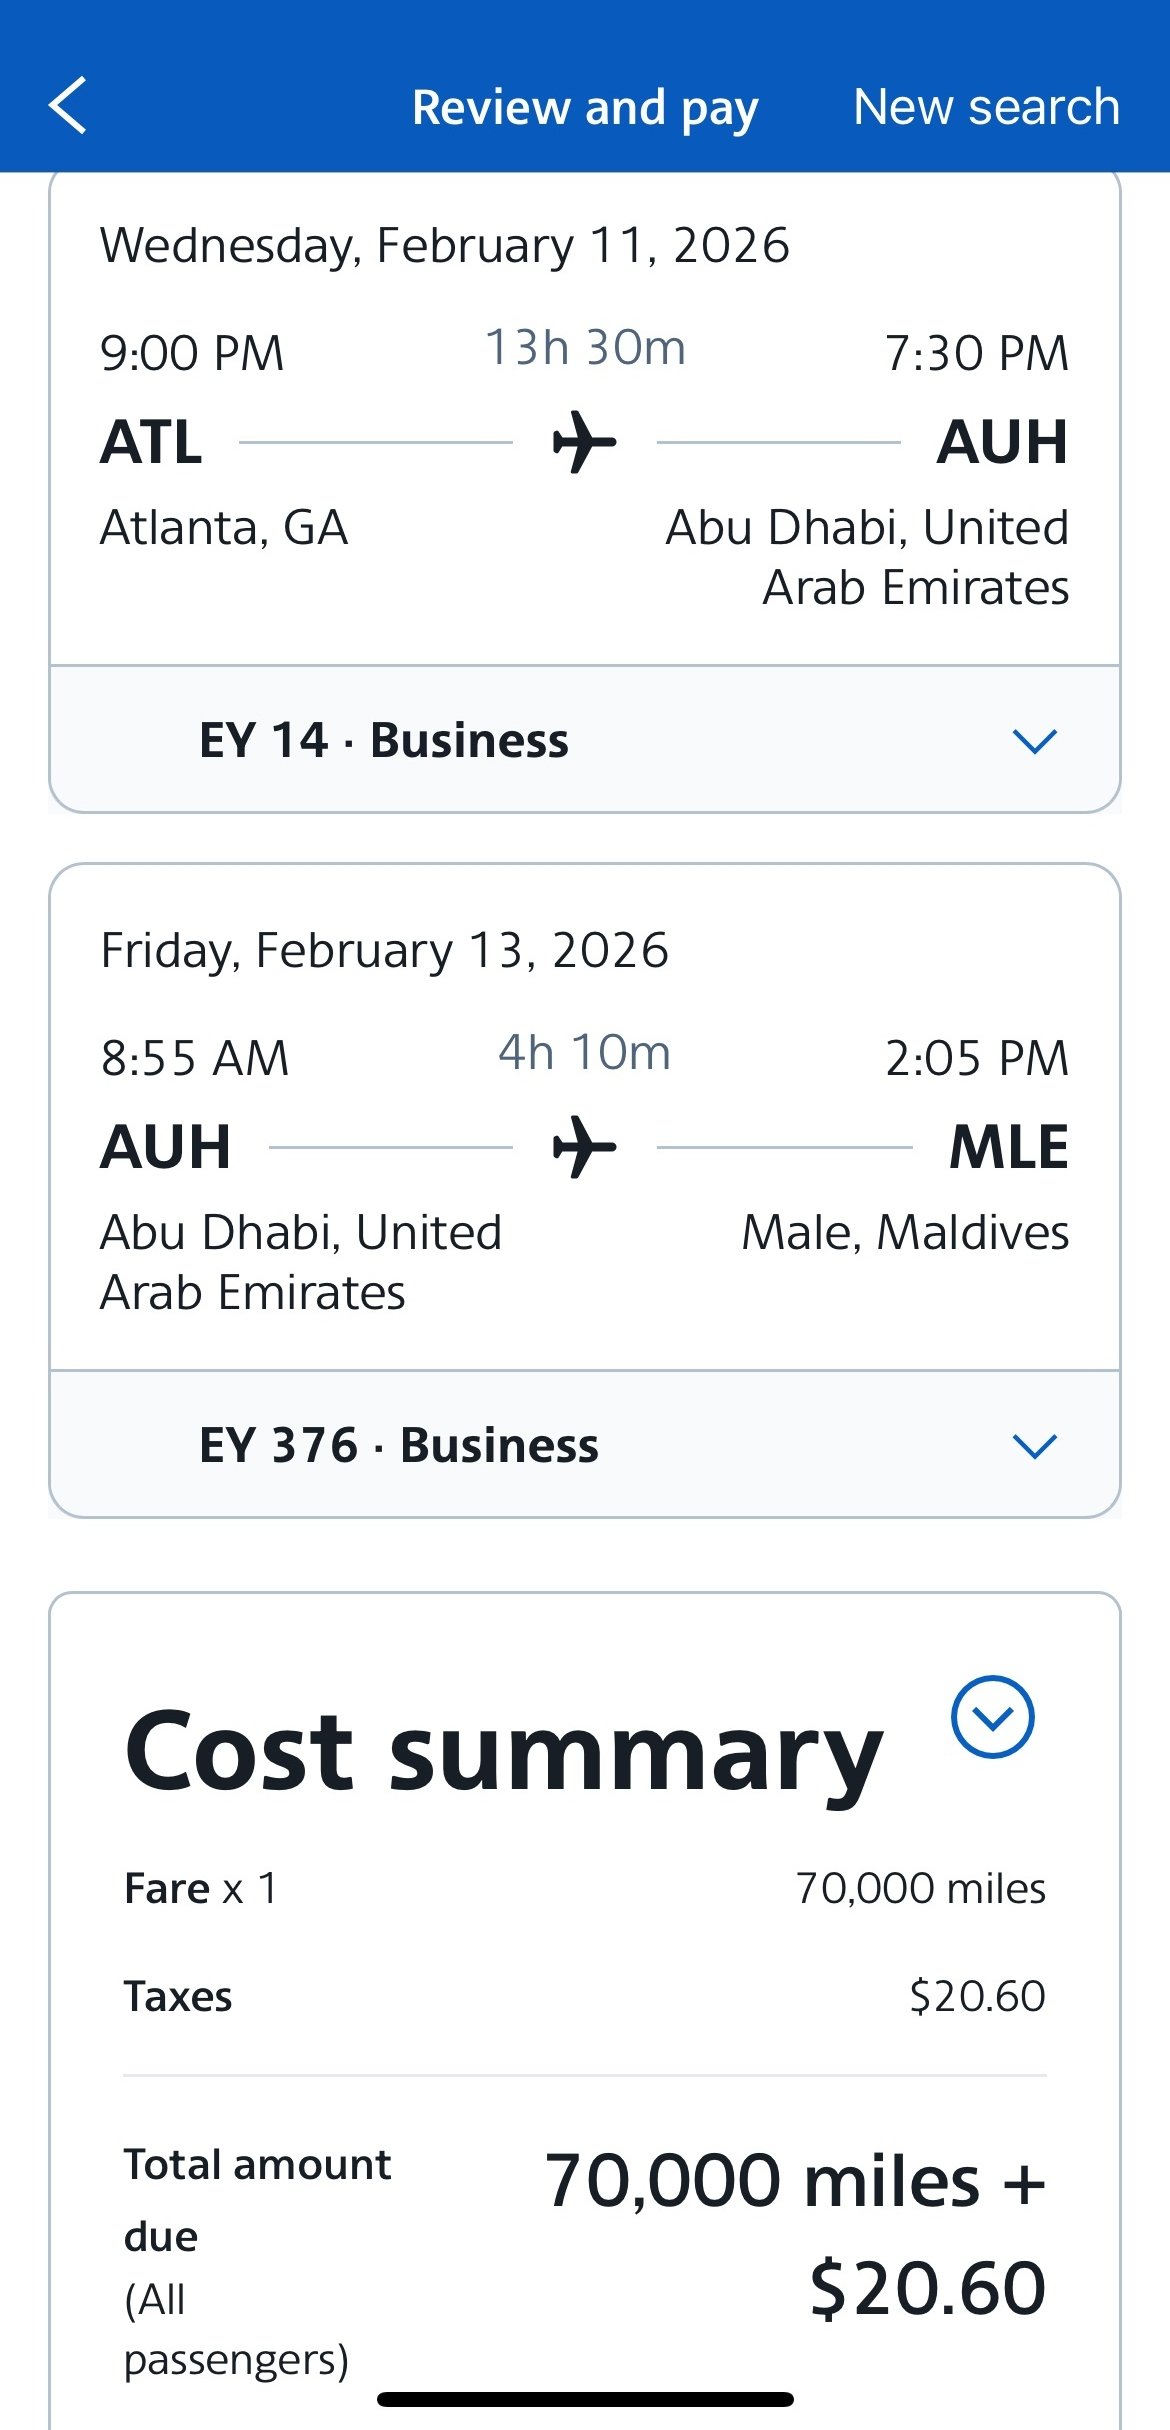Viewport: 1170px width, 2430px height.
Task: Tap the Review and pay title
Action: tap(585, 107)
